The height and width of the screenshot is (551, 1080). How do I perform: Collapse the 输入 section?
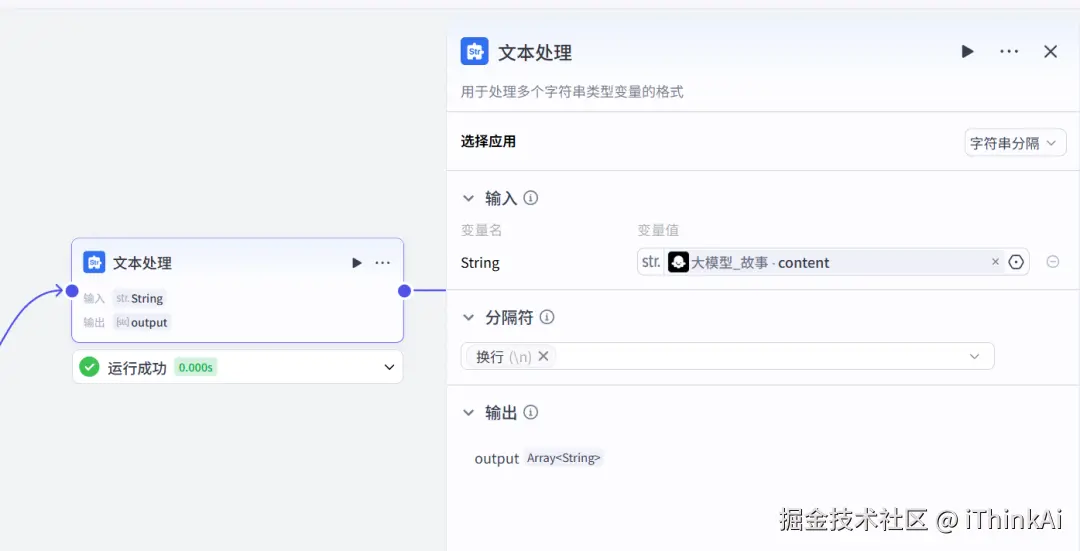(x=468, y=198)
